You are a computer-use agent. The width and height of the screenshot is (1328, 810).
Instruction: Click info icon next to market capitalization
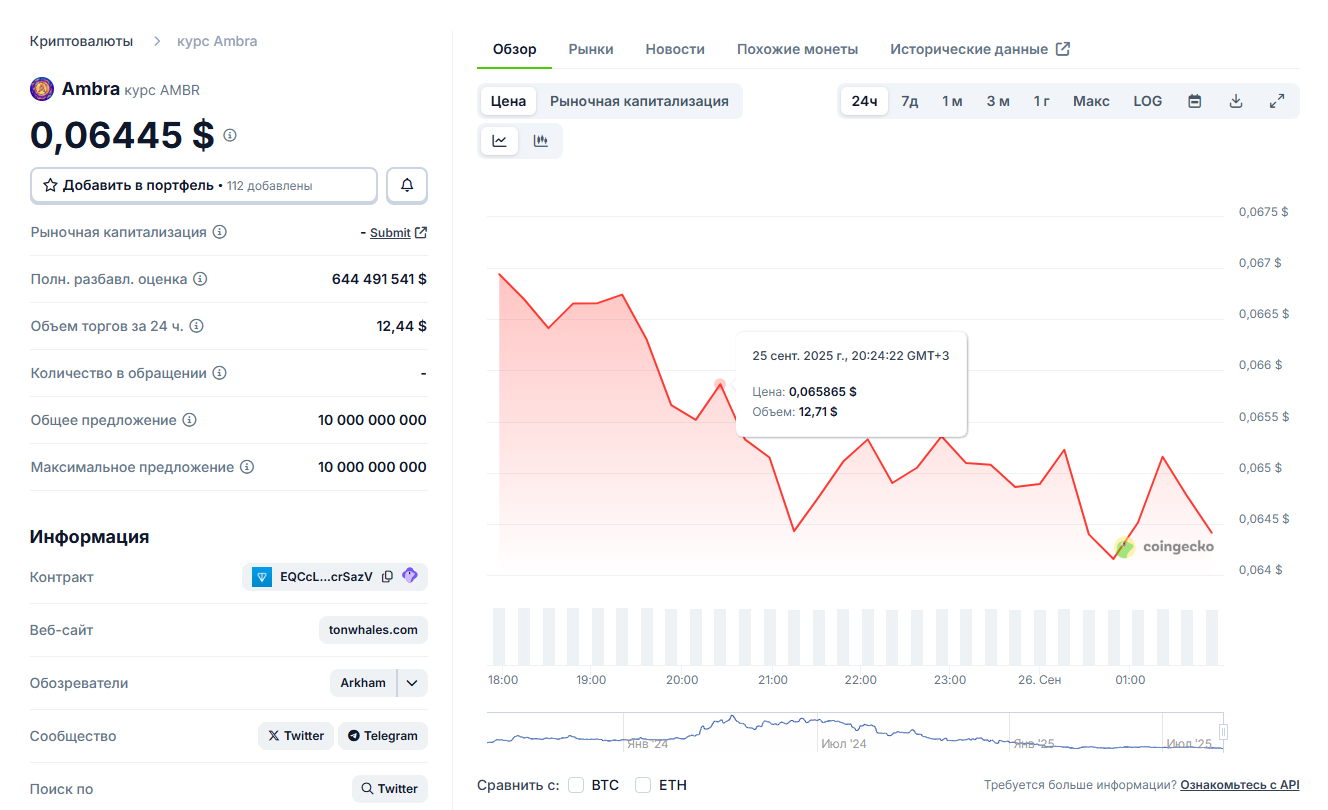coord(220,232)
